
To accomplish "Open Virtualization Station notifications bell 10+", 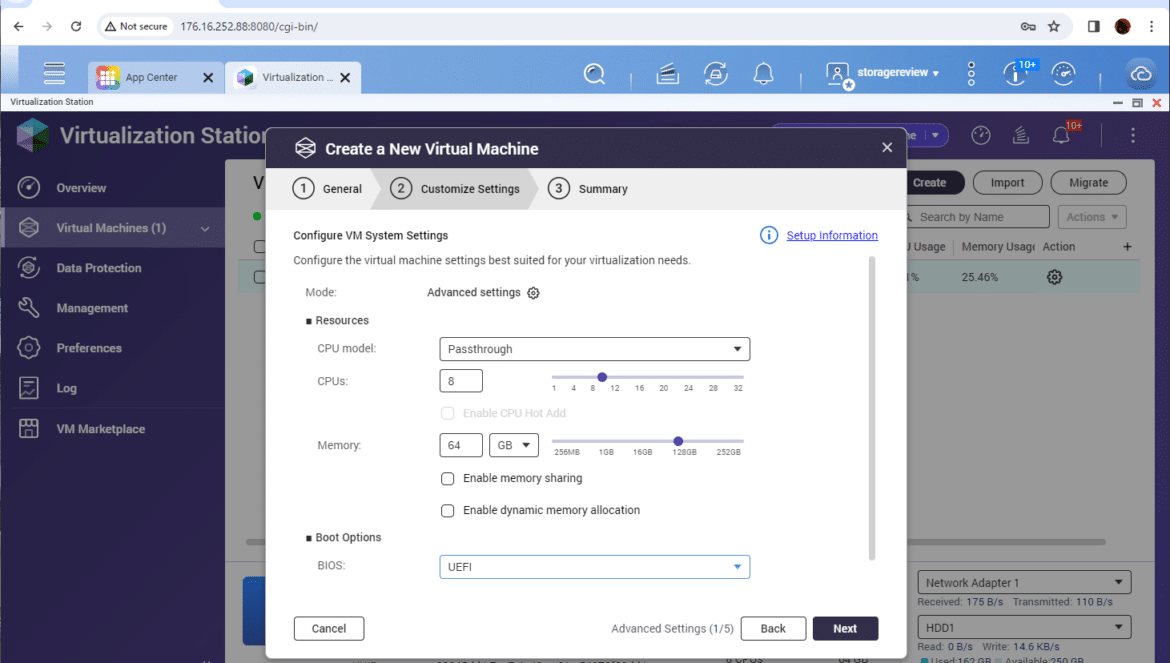I will pyautogui.click(x=1063, y=133).
